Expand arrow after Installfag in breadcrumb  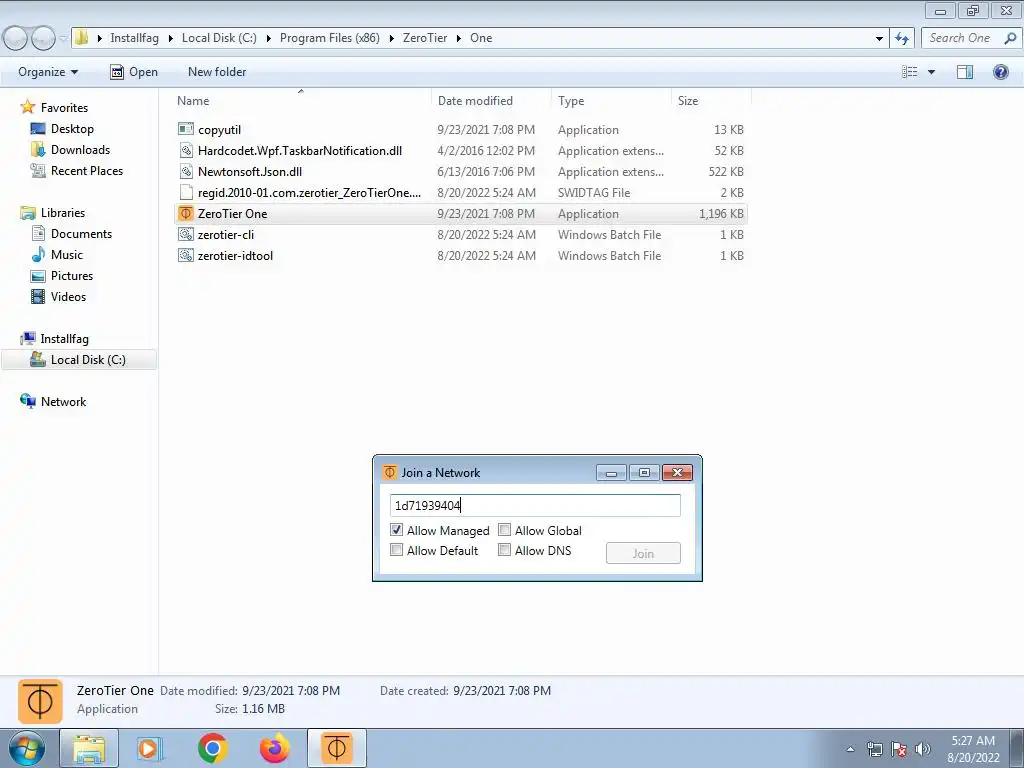[170, 38]
